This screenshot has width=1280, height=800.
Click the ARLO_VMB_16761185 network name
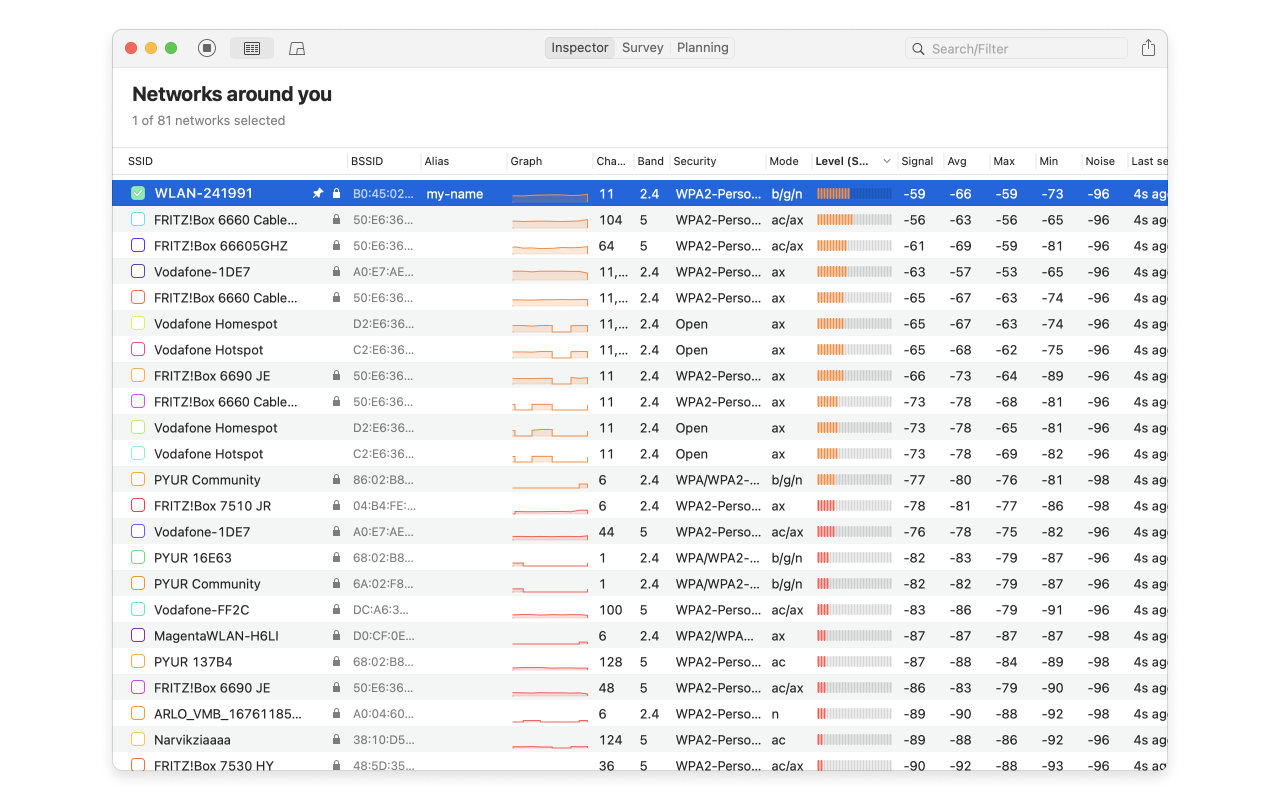(228, 713)
